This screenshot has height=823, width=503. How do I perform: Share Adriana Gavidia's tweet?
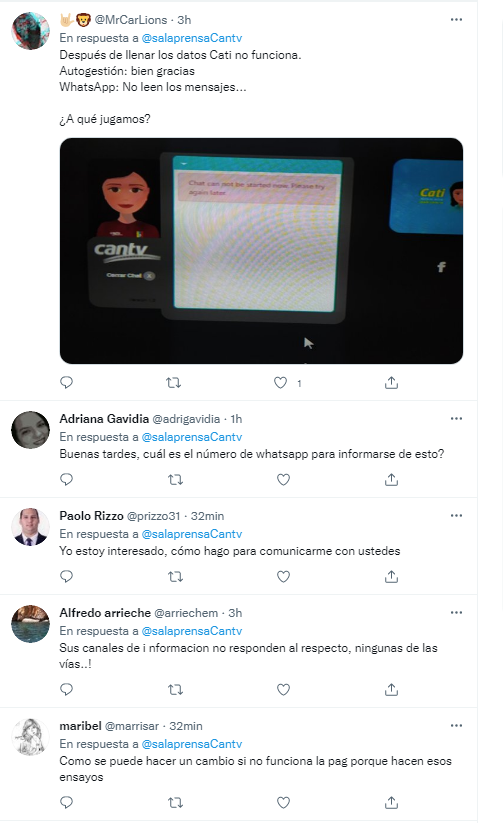tap(391, 479)
